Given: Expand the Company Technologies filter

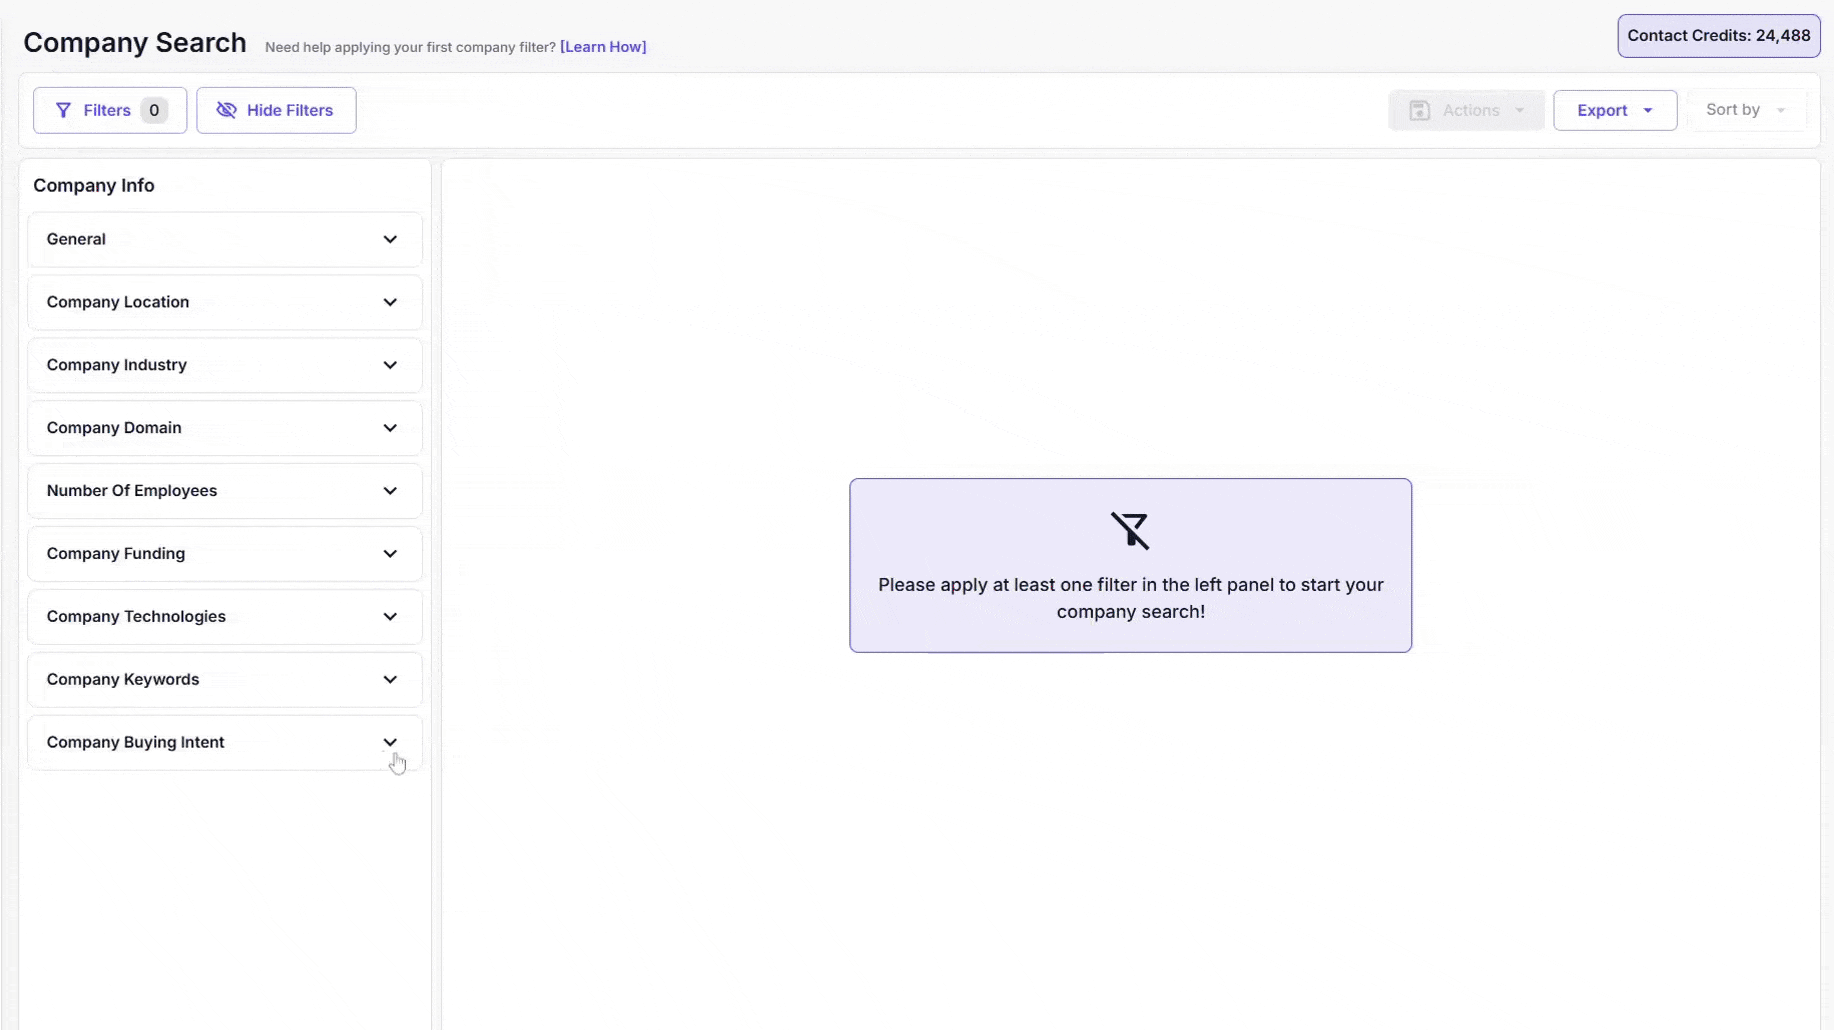Looking at the screenshot, I should [x=225, y=617].
